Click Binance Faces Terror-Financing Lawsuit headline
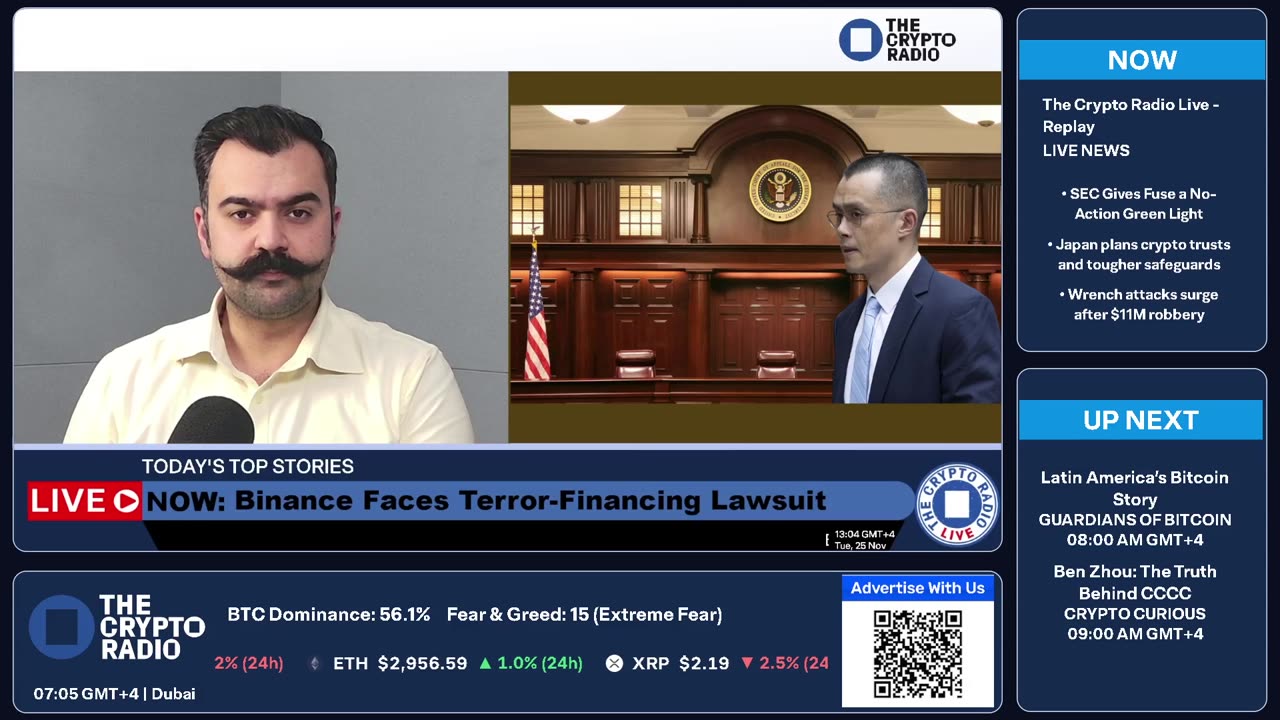The width and height of the screenshot is (1280, 720). pyautogui.click(x=531, y=501)
